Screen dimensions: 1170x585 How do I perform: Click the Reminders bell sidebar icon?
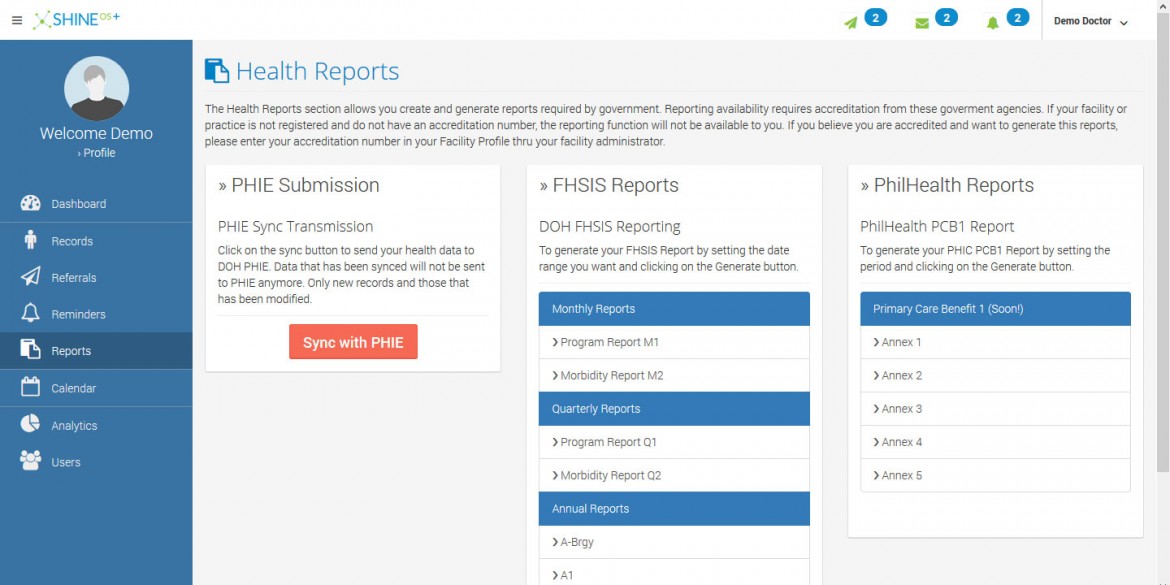[x=31, y=313]
